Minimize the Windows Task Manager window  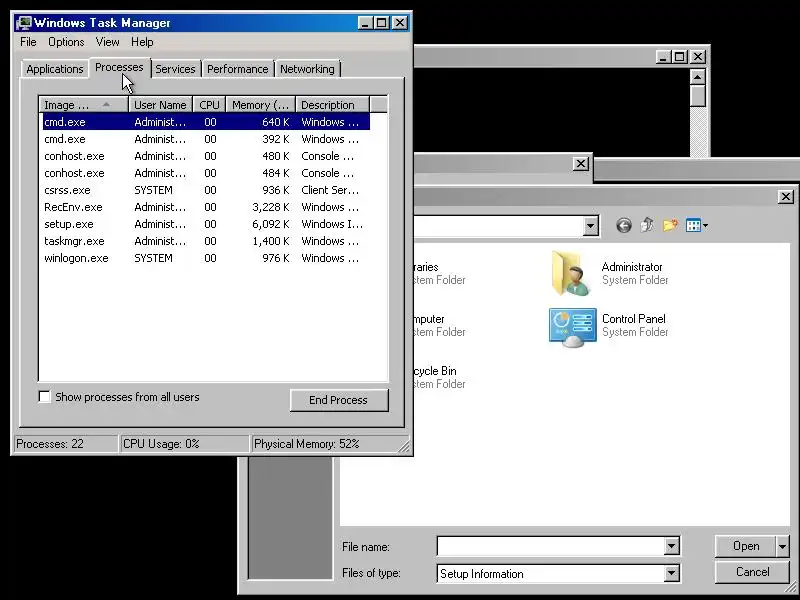point(365,22)
